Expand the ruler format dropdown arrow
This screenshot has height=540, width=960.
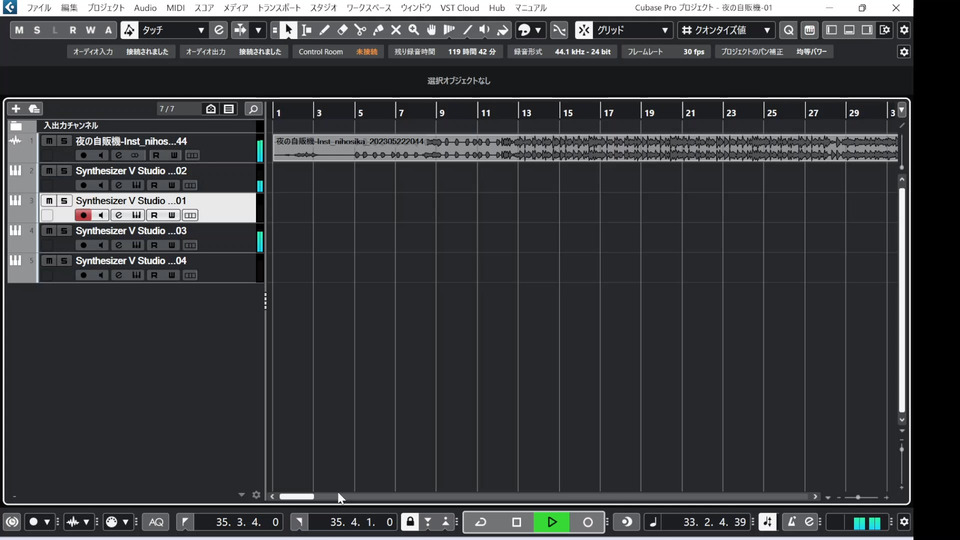tap(901, 110)
